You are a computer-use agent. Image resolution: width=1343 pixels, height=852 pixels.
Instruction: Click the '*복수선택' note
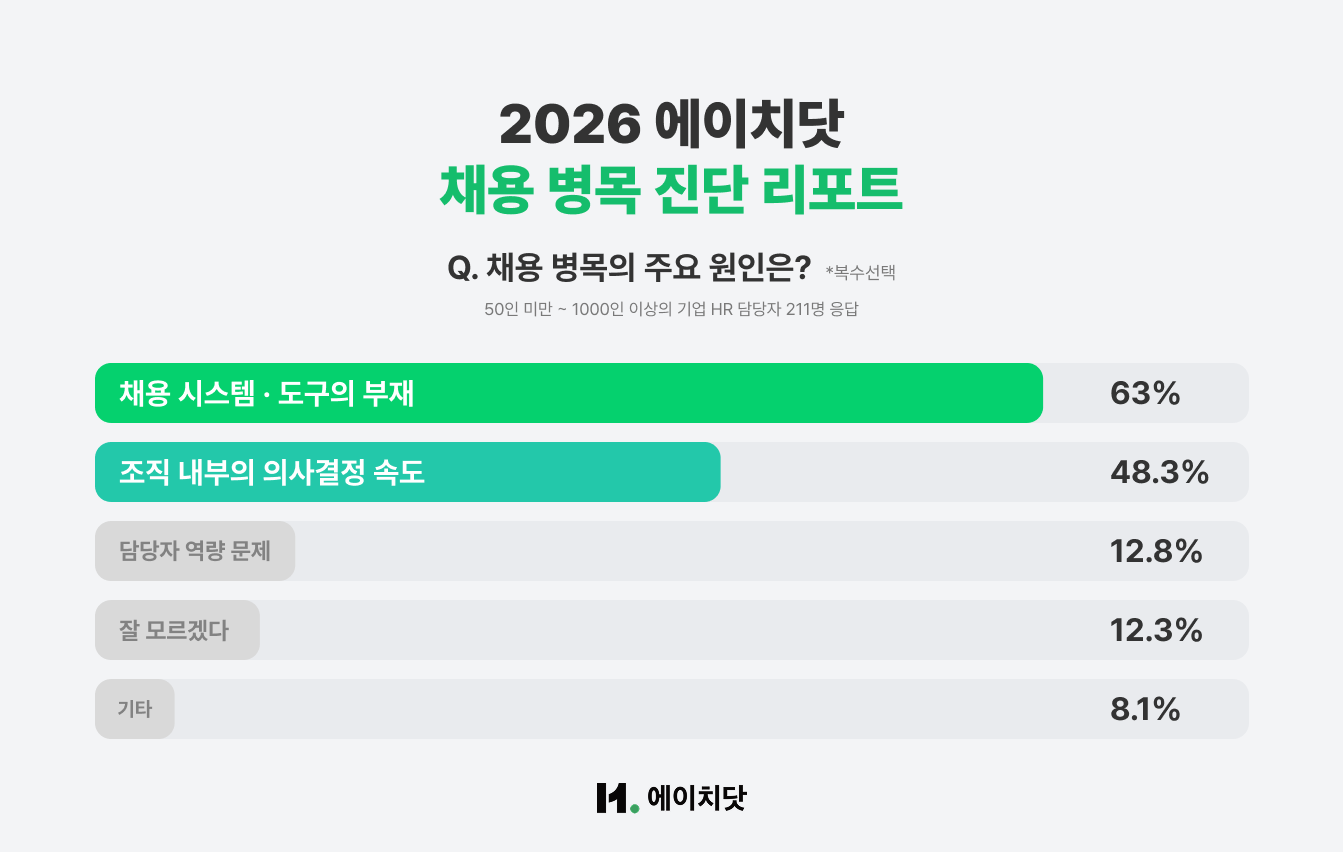pos(860,271)
